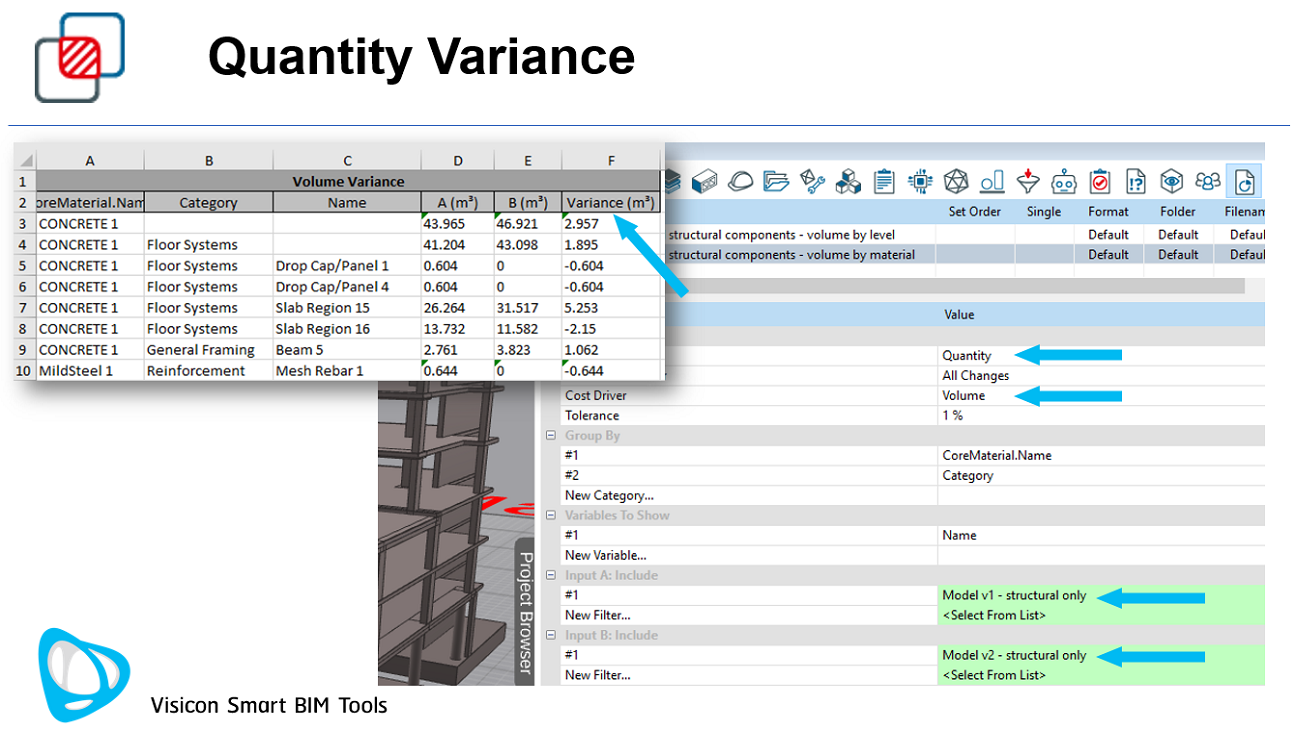The image size is (1294, 730).
Task: Click the robot face toolbar icon
Action: point(1064,181)
